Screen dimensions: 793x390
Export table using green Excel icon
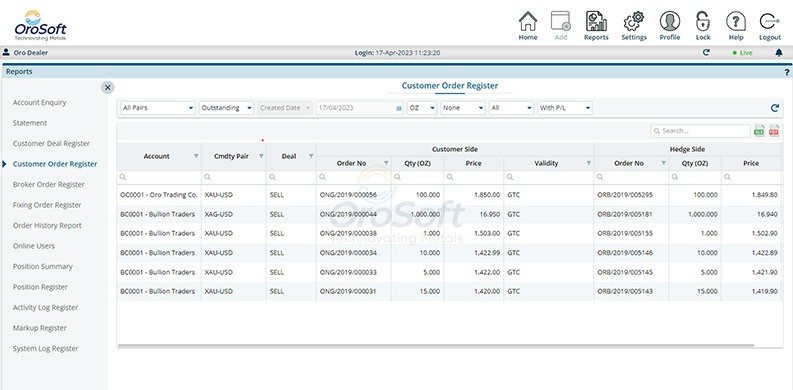click(x=759, y=131)
